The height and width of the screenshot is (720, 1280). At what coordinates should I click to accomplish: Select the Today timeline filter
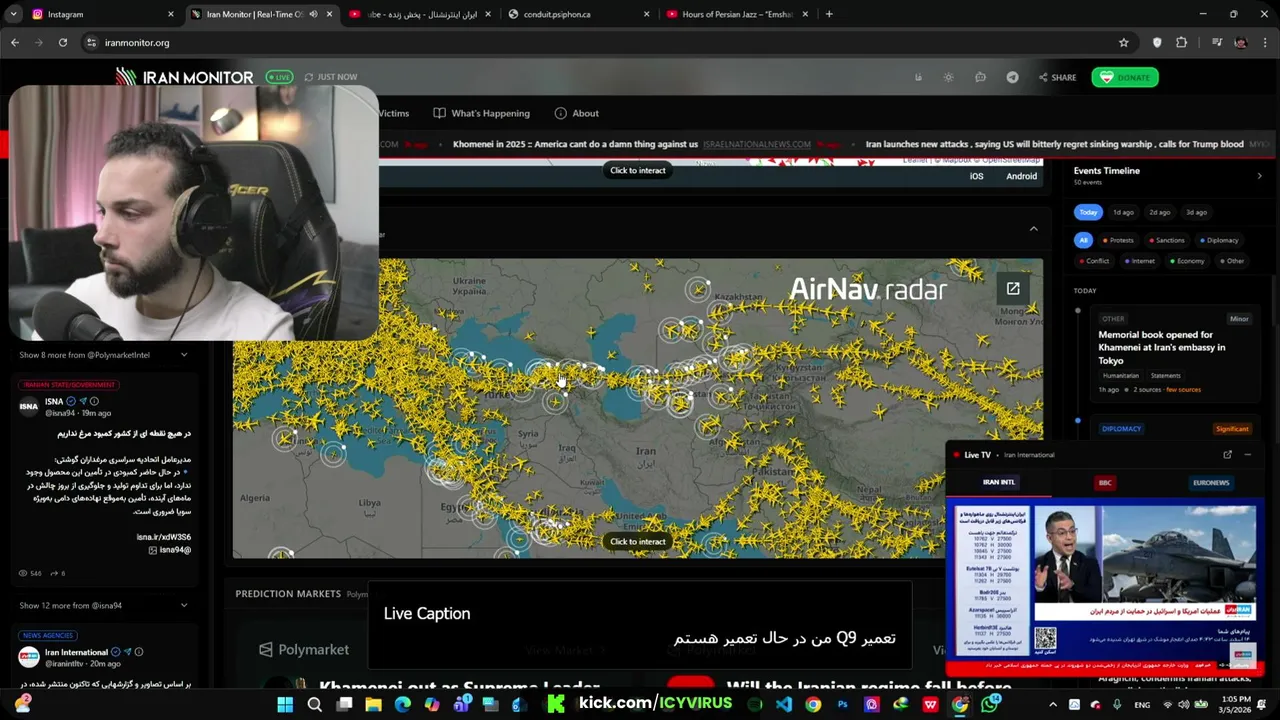pos(1088,212)
